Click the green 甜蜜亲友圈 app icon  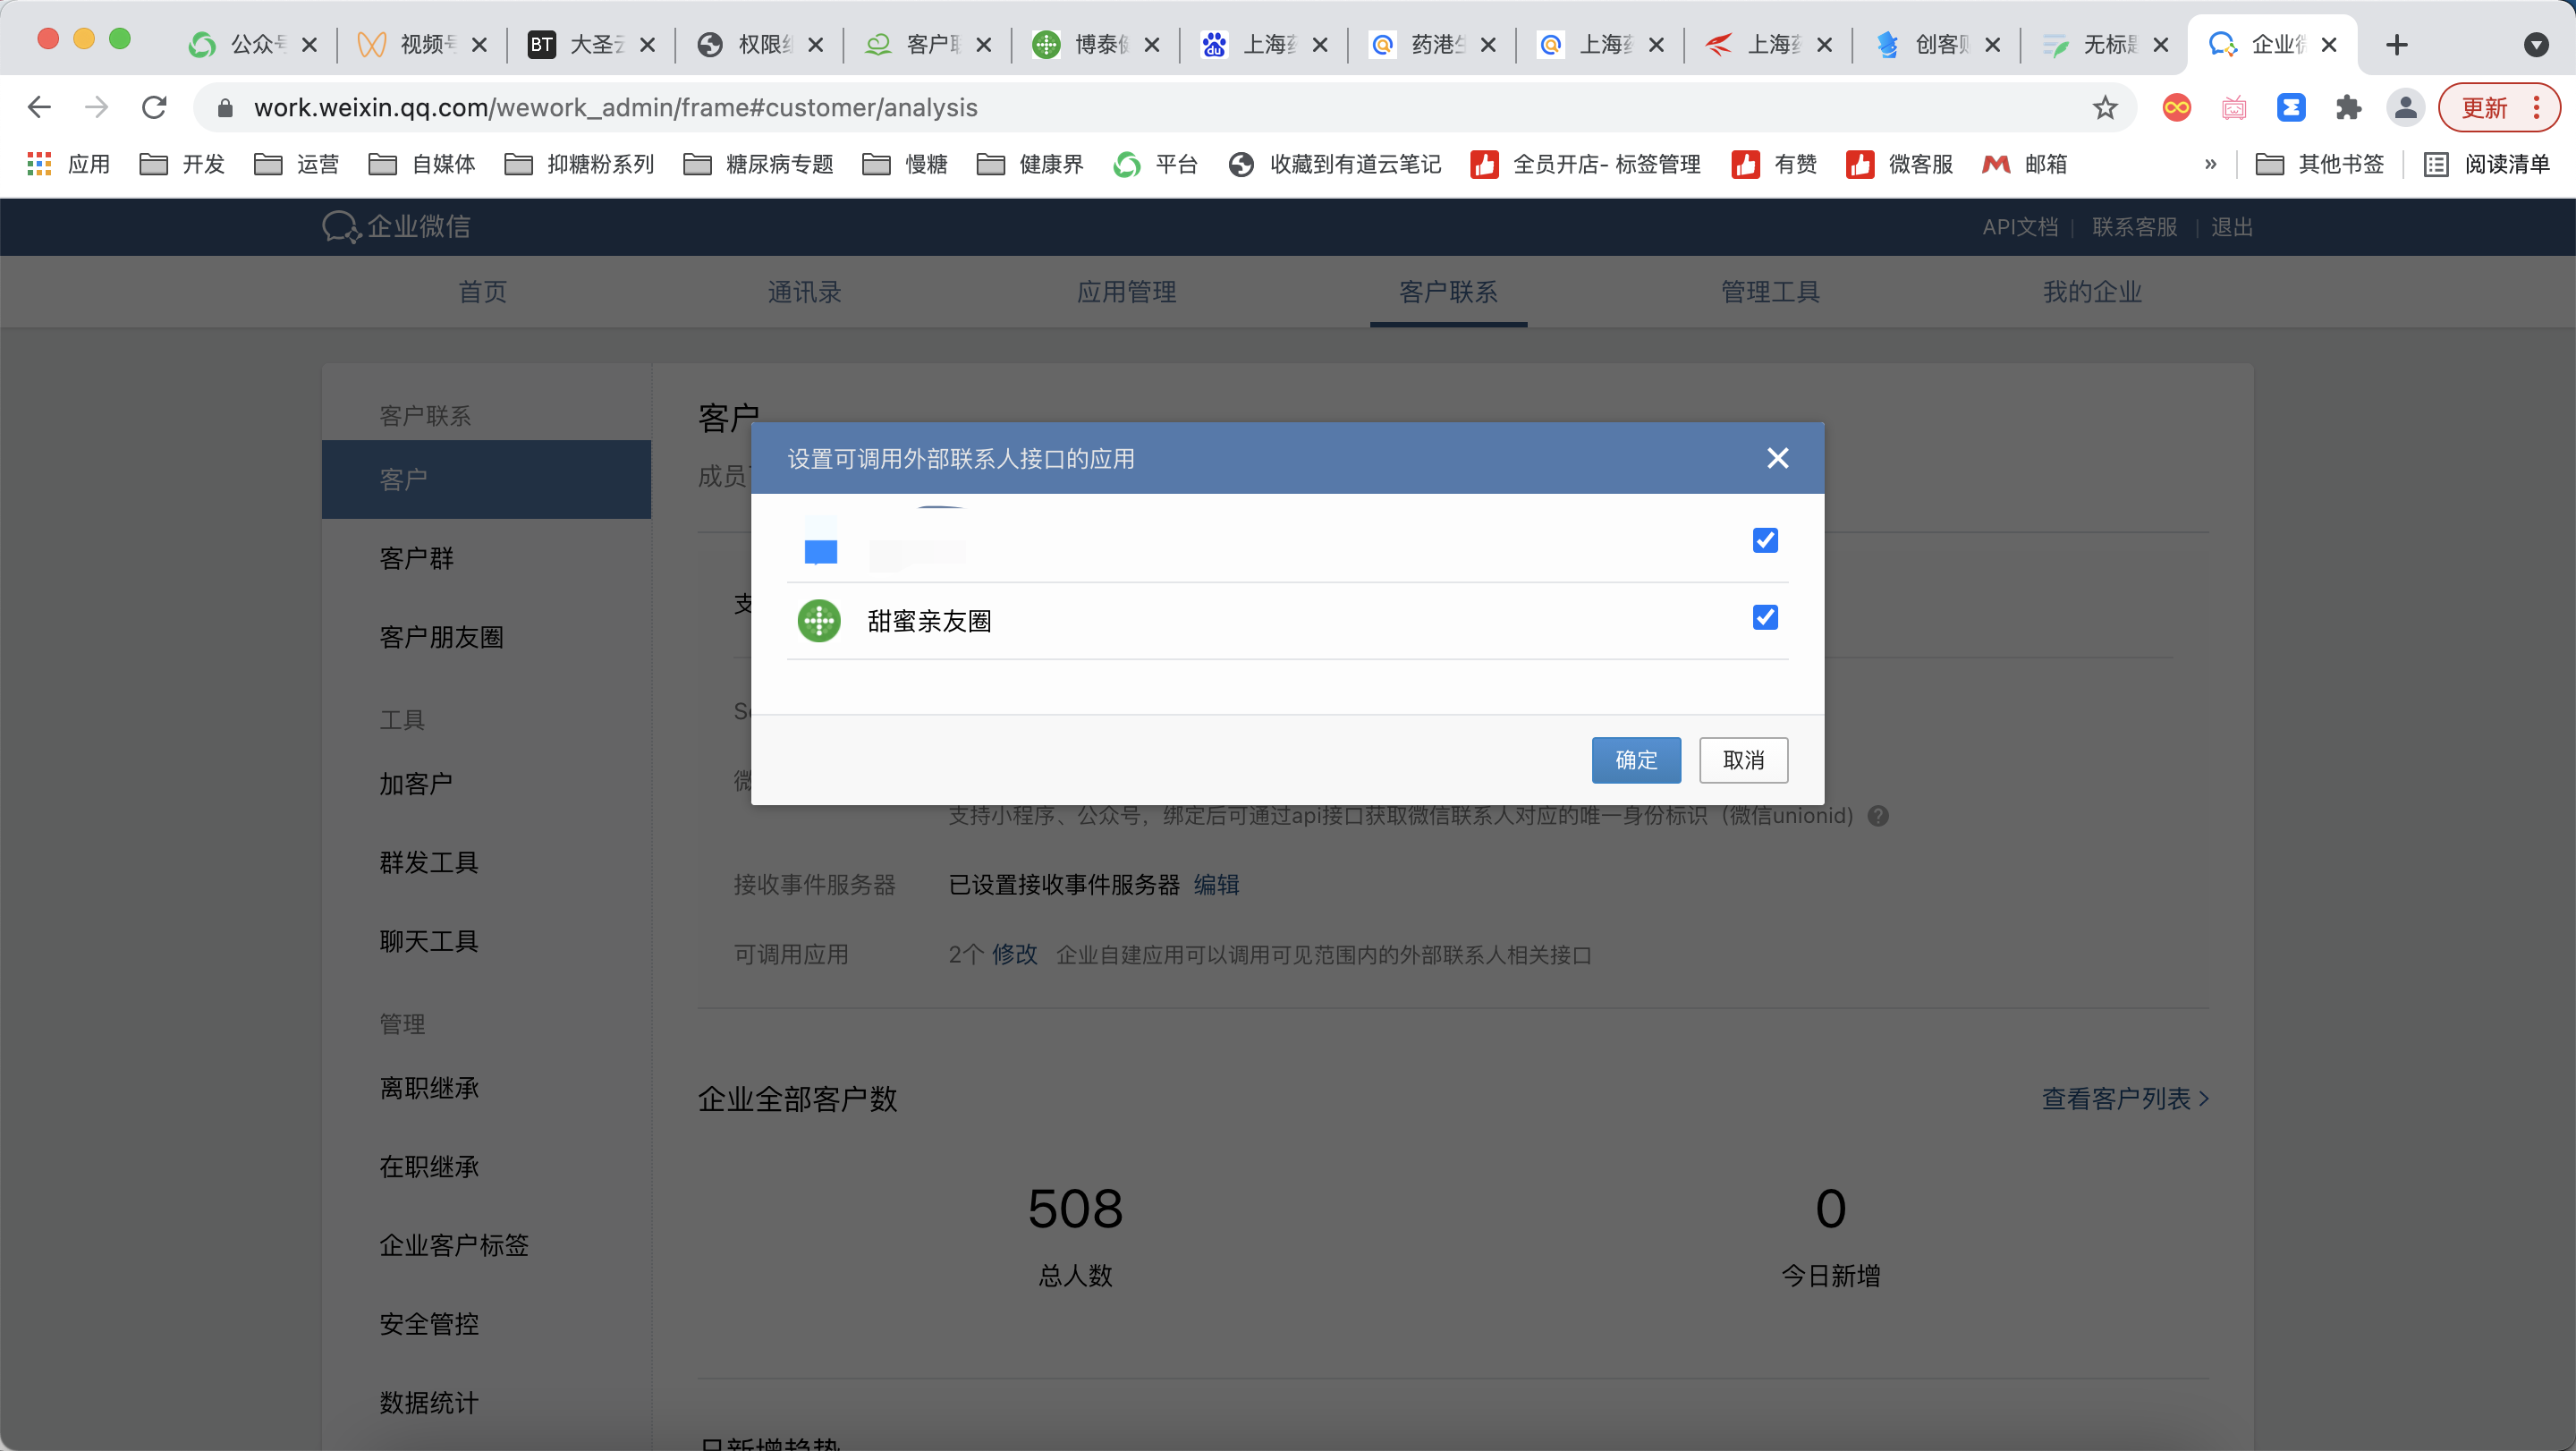click(818, 620)
